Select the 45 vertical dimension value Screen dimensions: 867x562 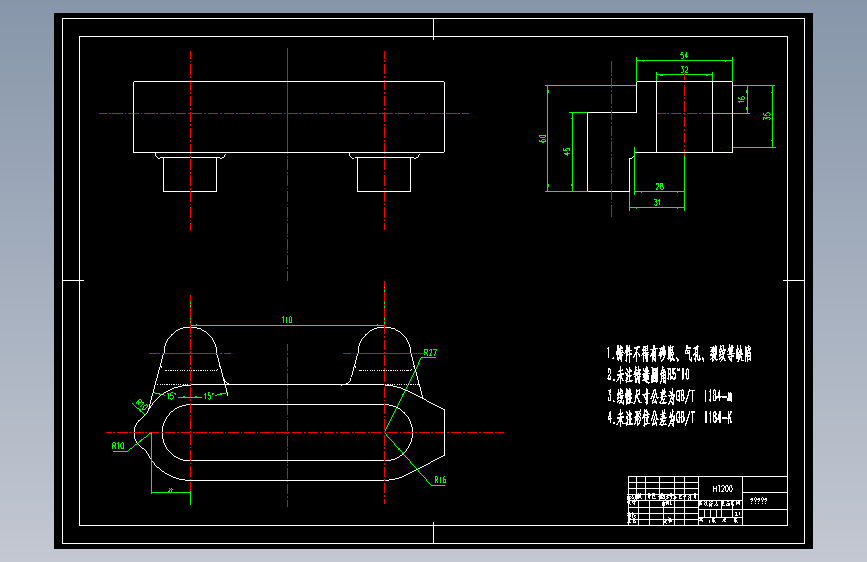[x=567, y=151]
